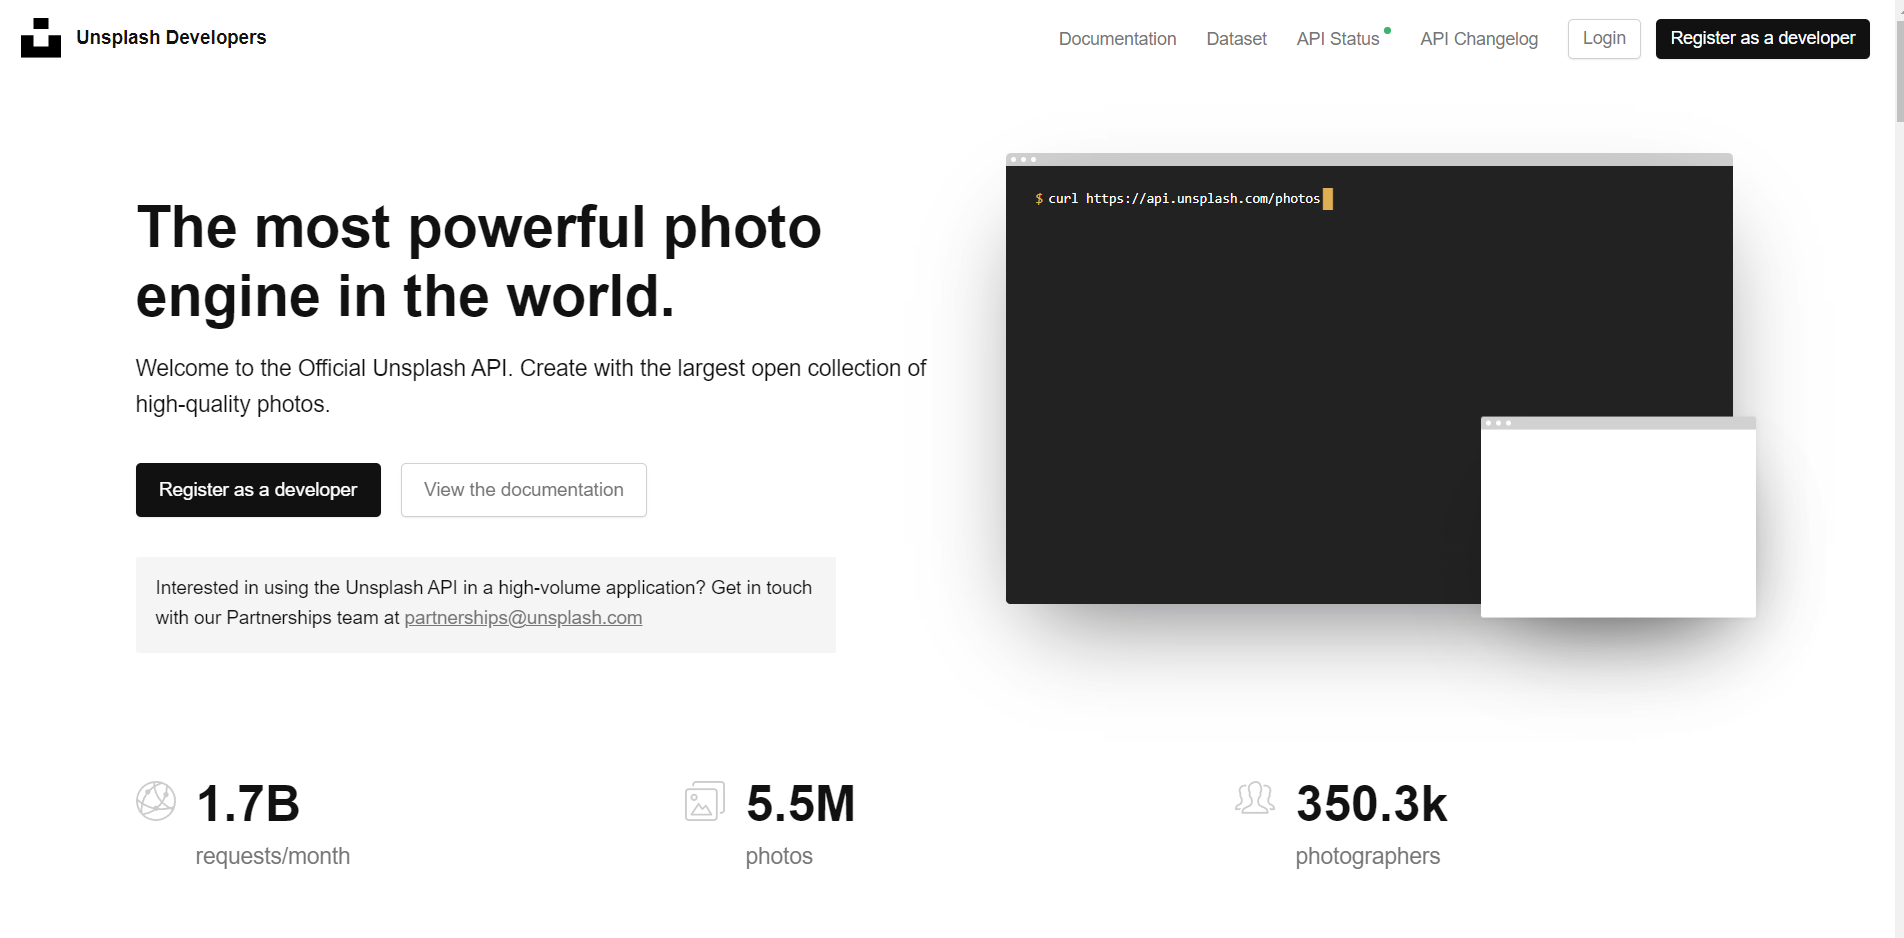Click the photo icon beside 5.5M
Image resolution: width=1904 pixels, height=938 pixels.
coord(705,801)
